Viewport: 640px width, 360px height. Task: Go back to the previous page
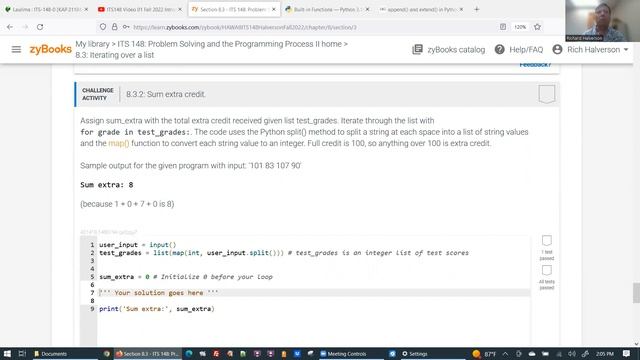(10, 27)
